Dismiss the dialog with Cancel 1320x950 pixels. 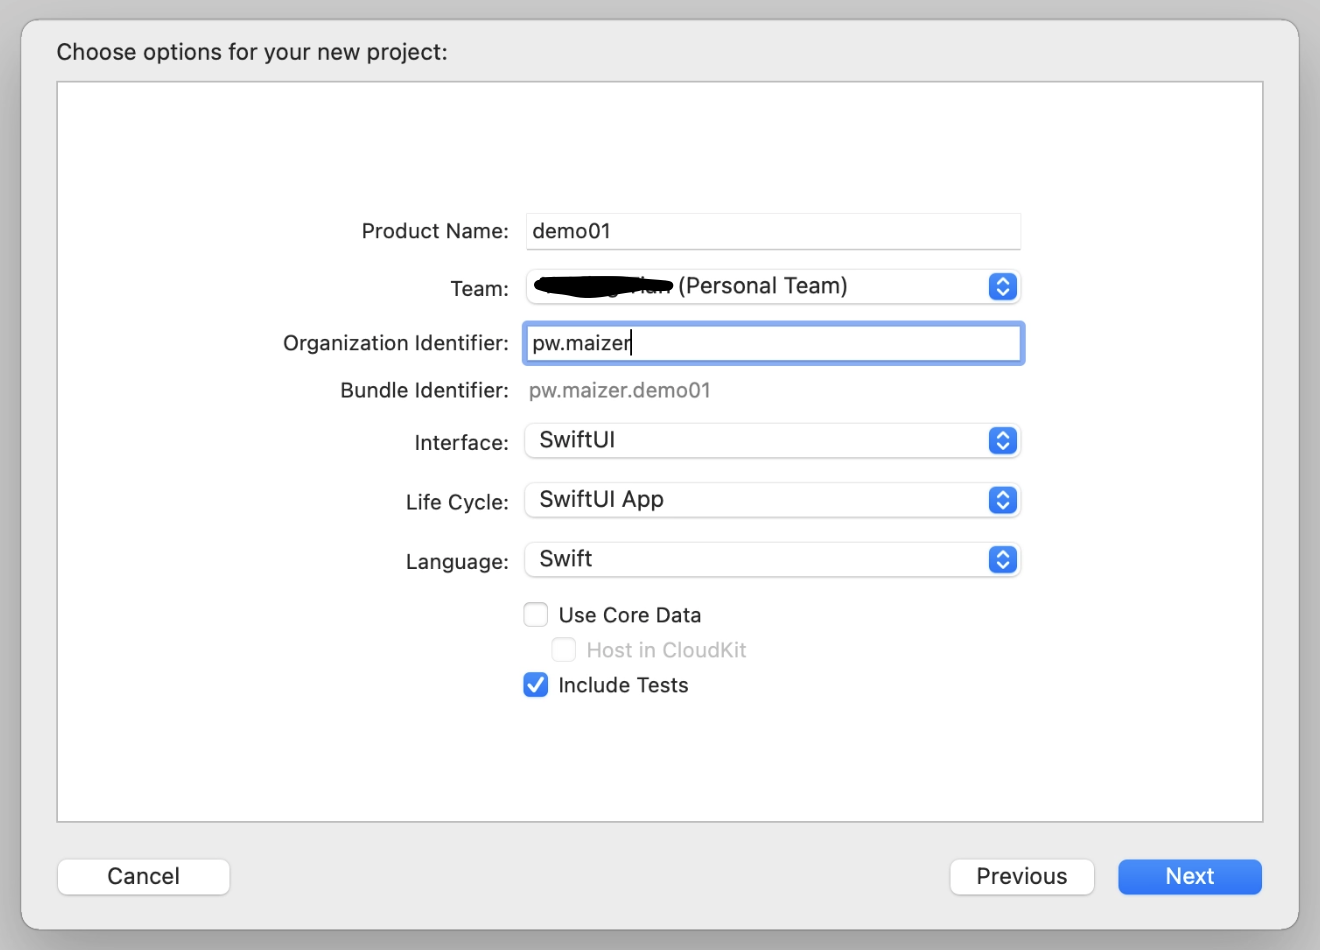tap(143, 877)
